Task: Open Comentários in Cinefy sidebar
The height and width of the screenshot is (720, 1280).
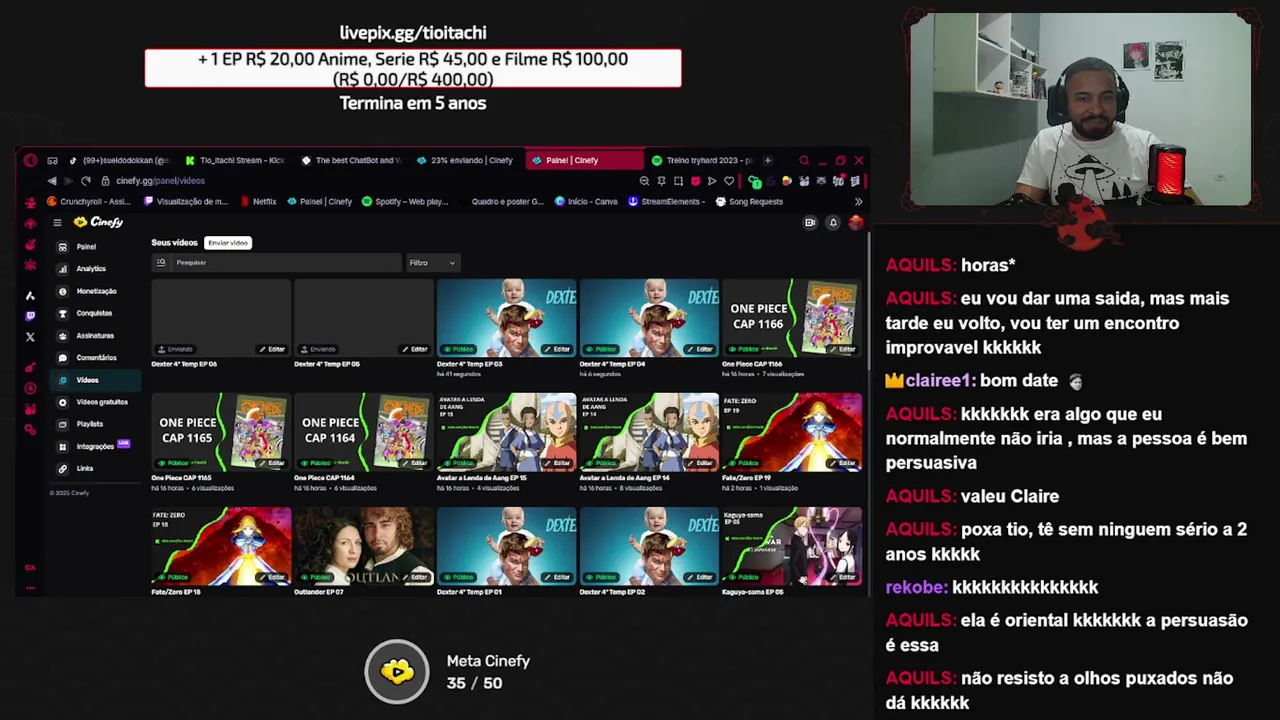Action: (x=95, y=357)
